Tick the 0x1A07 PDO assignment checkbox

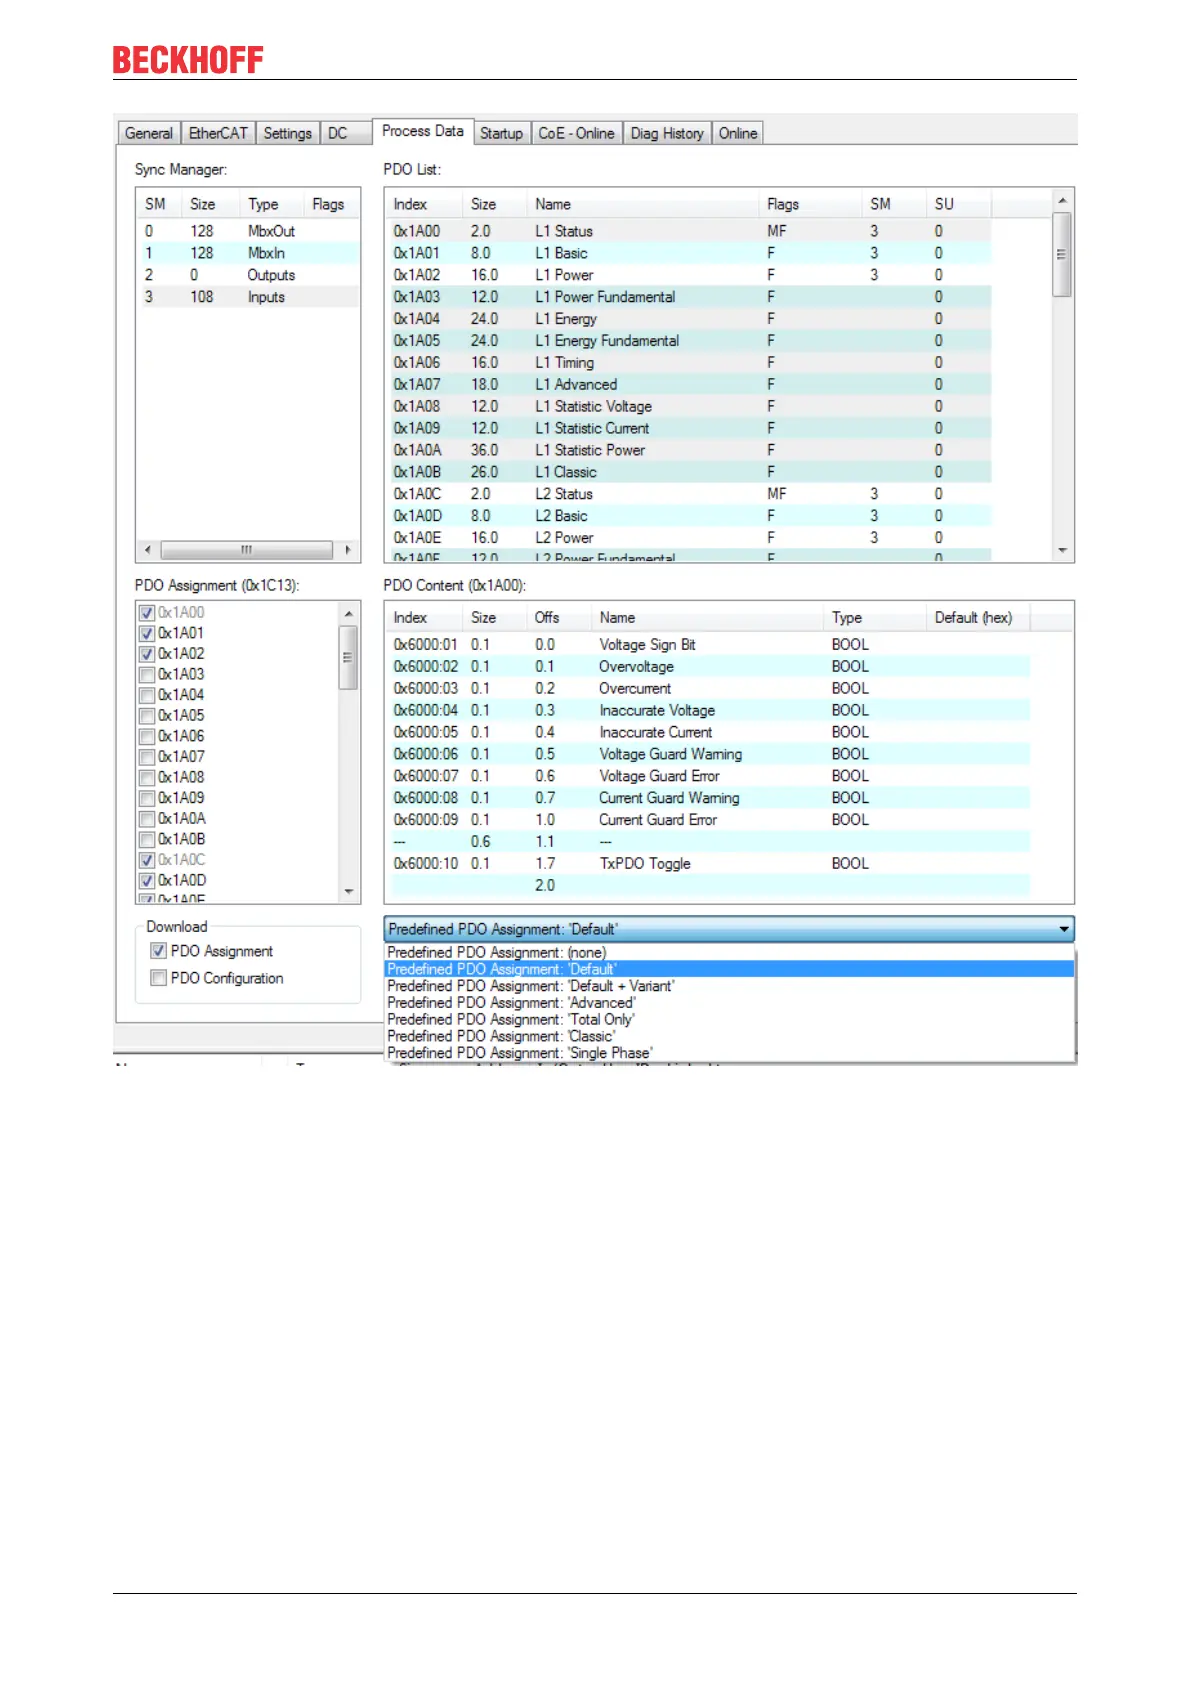tap(147, 757)
